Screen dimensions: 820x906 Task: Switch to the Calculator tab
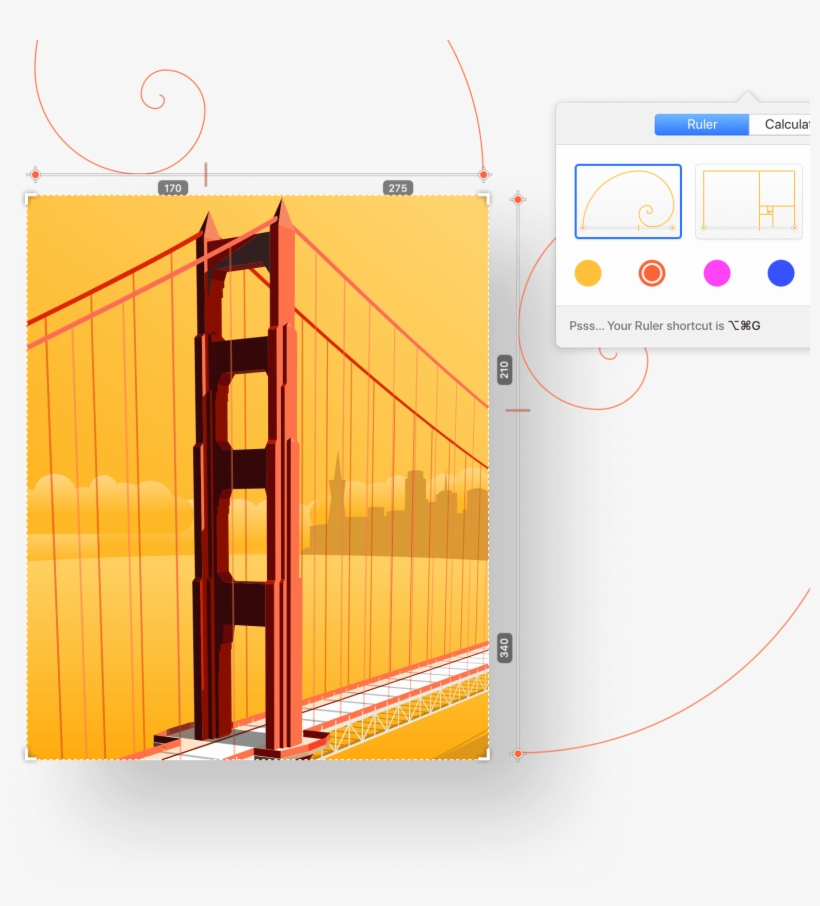pyautogui.click(x=789, y=124)
